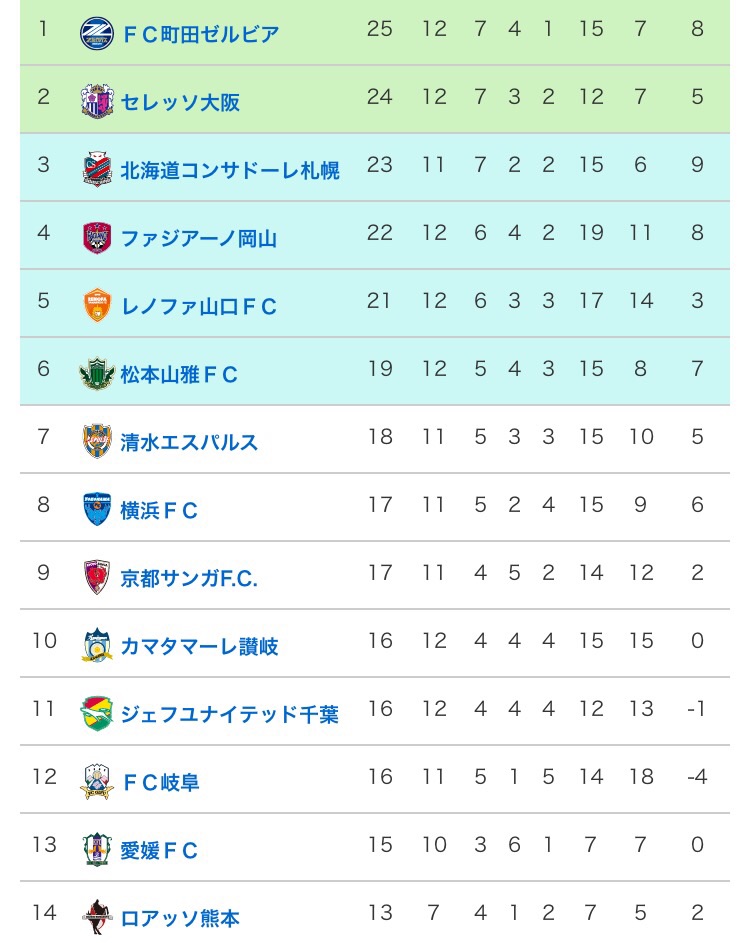Click the ジェフユナイテッド千葉 name link
This screenshot has height=943, width=750.
pyautogui.click(x=229, y=714)
